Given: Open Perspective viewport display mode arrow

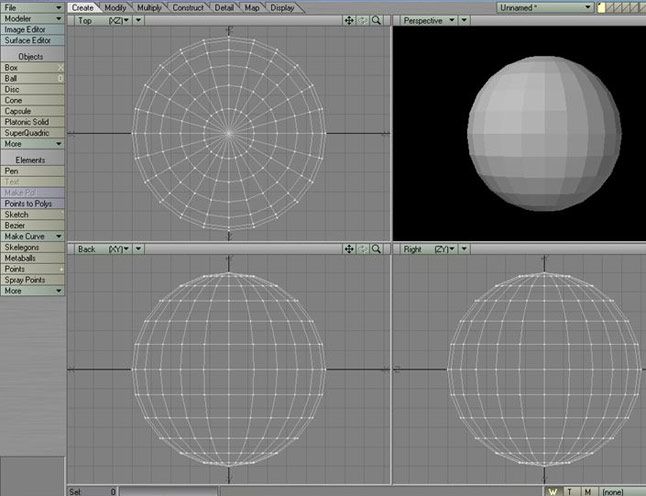Looking at the screenshot, I should (x=464, y=20).
